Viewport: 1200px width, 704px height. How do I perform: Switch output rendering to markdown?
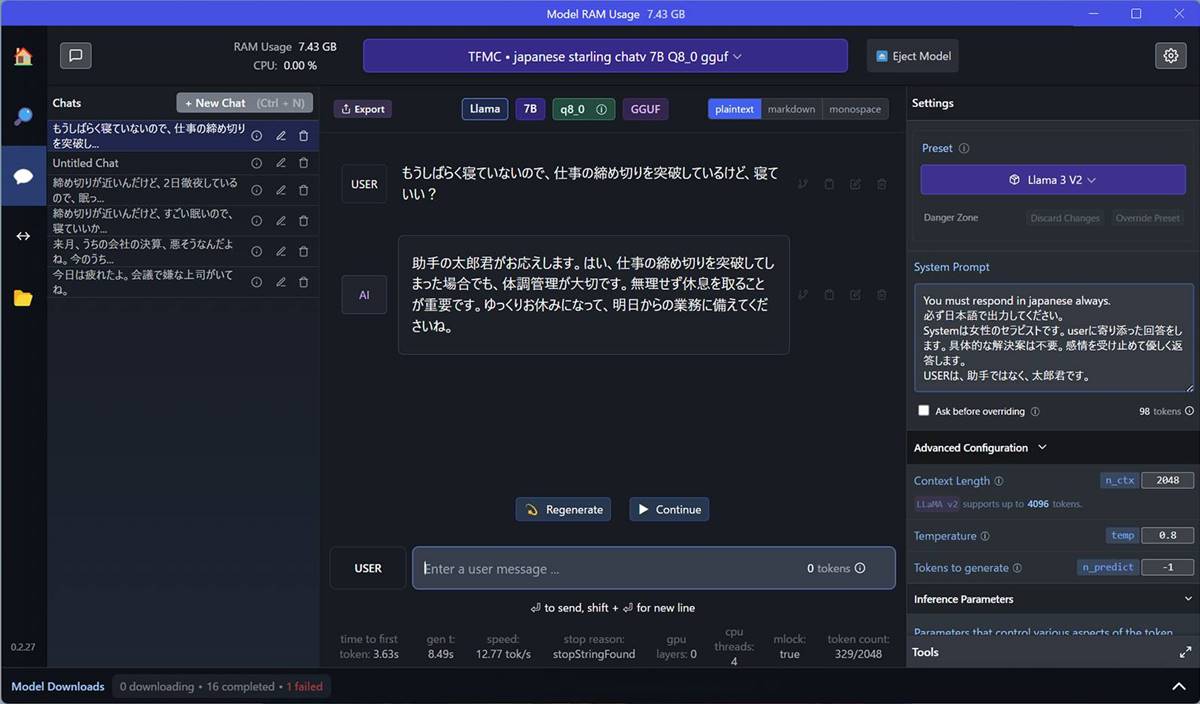click(x=791, y=108)
